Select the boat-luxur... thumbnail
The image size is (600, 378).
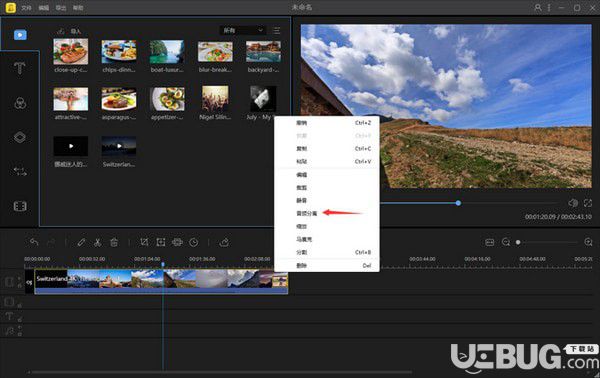167,51
